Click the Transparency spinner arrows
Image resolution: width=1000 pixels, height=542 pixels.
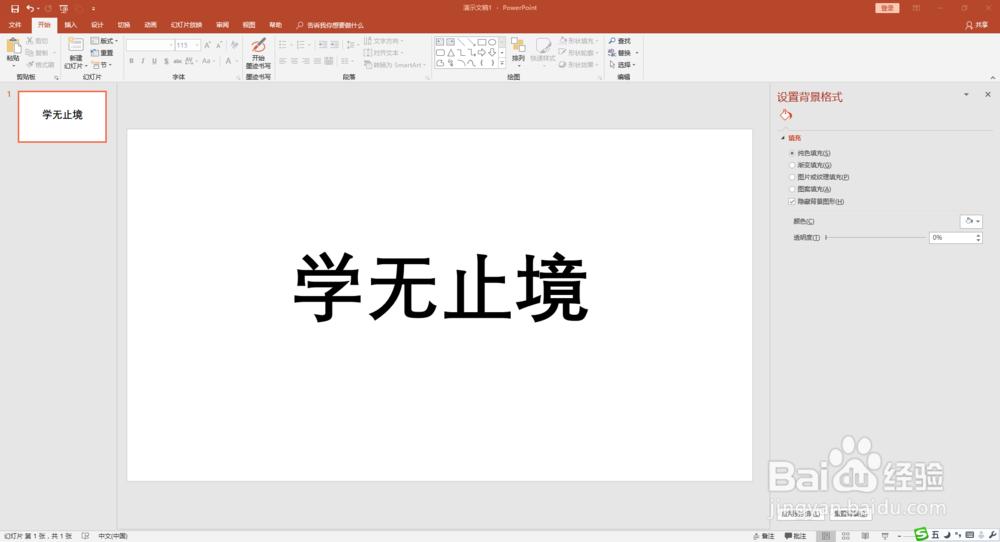click(x=978, y=238)
